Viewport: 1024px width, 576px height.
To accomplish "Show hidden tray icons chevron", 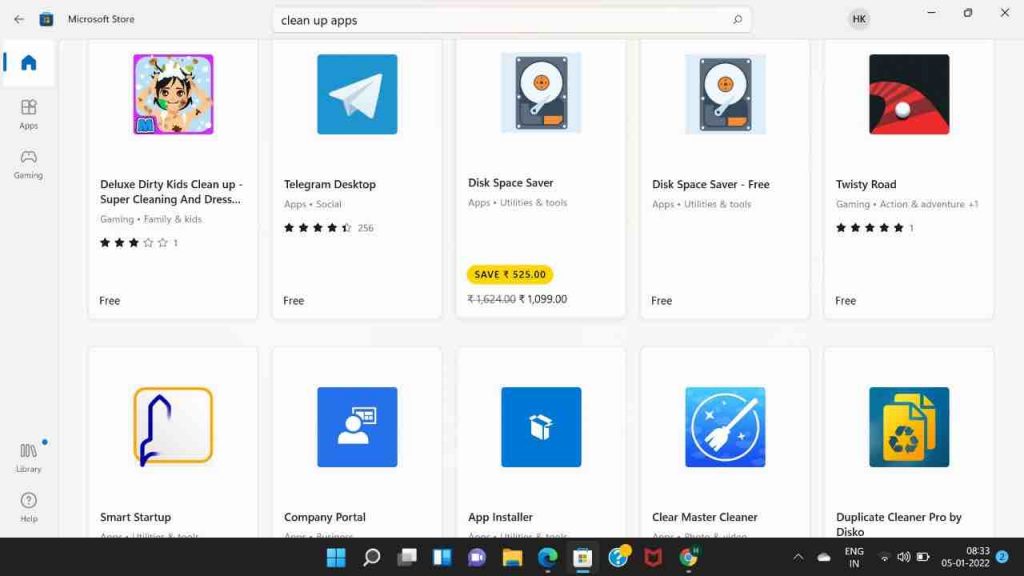I will coord(798,557).
